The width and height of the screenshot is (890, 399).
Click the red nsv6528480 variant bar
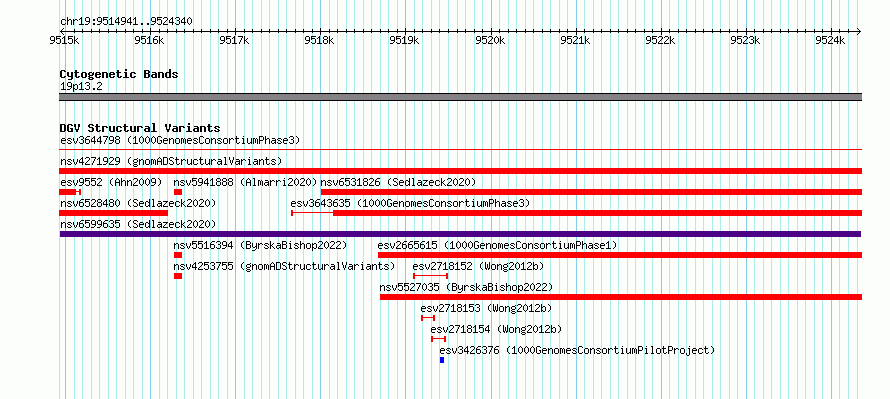[x=114, y=213]
